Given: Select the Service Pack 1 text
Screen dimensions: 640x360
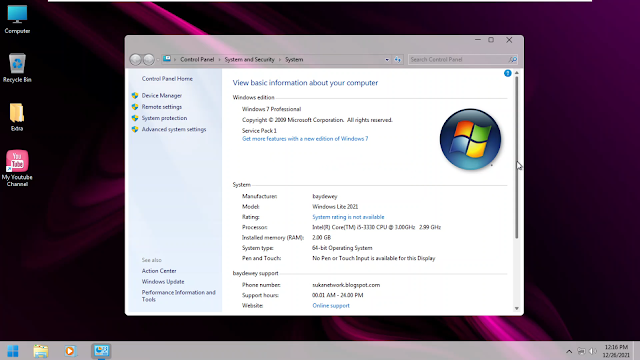Looking at the screenshot, I should (x=259, y=131).
